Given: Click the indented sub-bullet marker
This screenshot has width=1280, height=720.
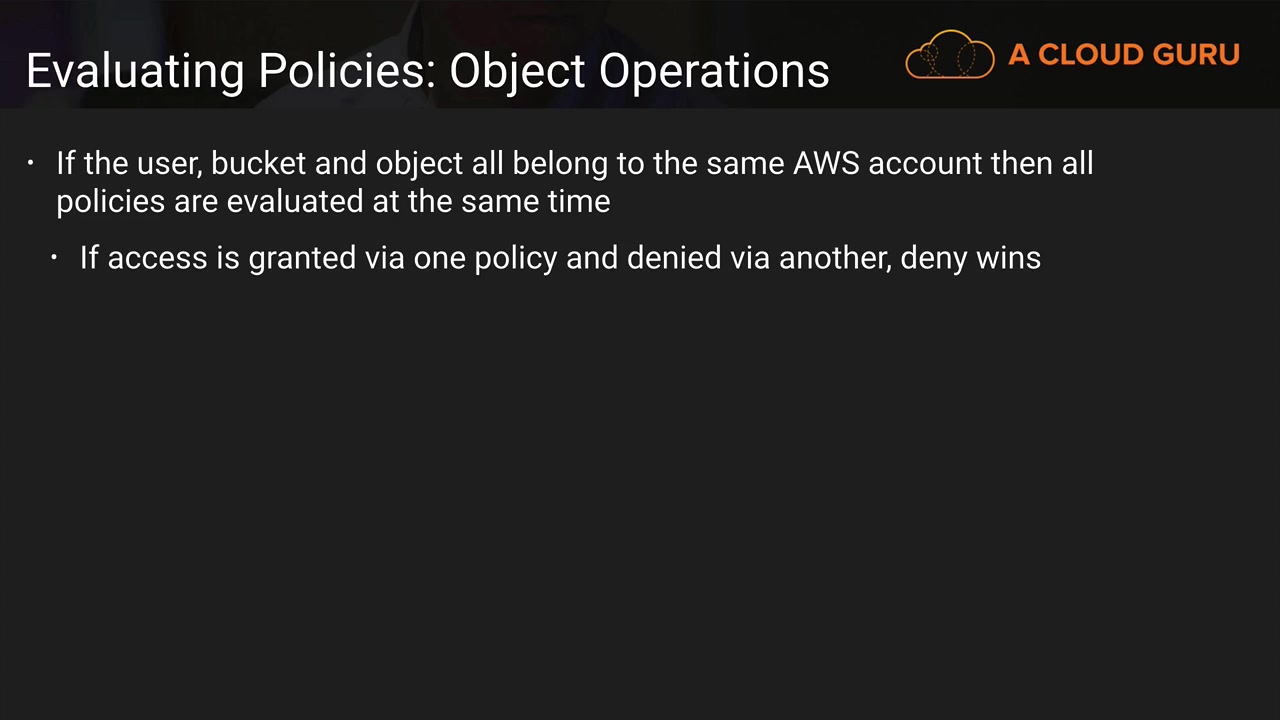Looking at the screenshot, I should pos(54,258).
